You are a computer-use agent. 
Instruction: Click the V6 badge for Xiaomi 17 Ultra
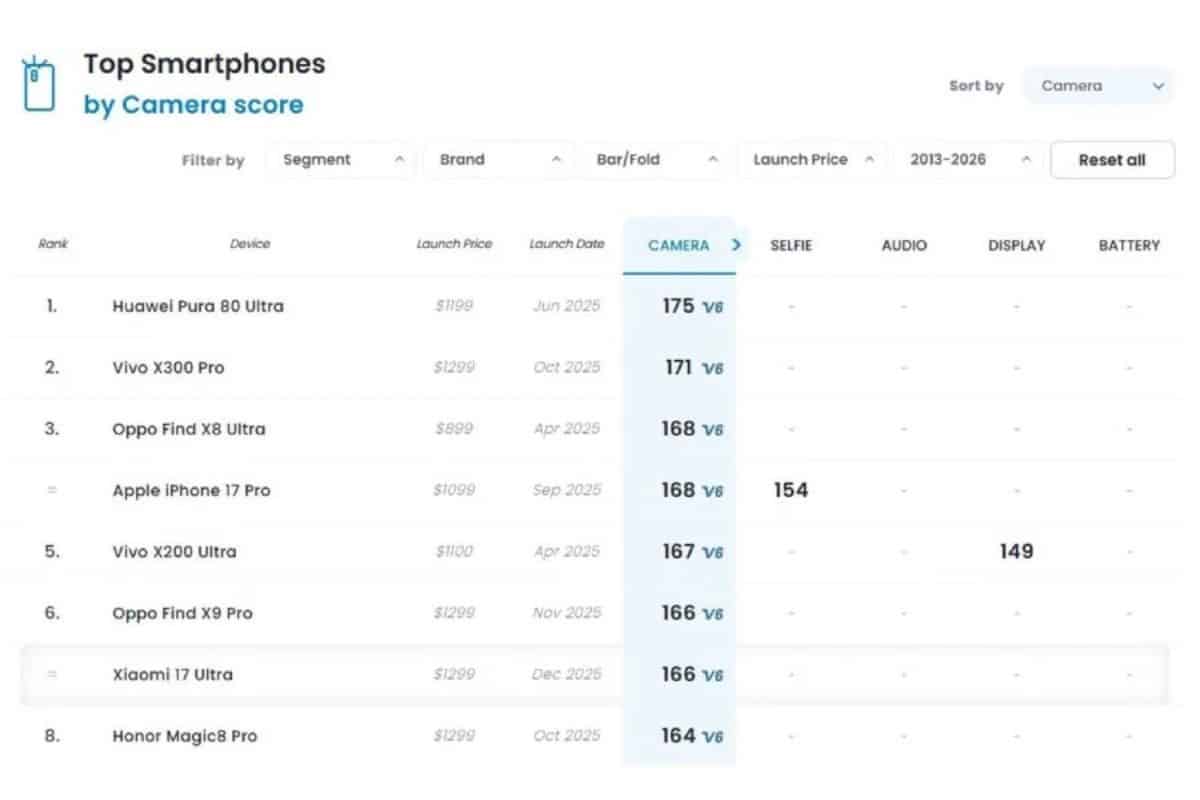(x=712, y=675)
